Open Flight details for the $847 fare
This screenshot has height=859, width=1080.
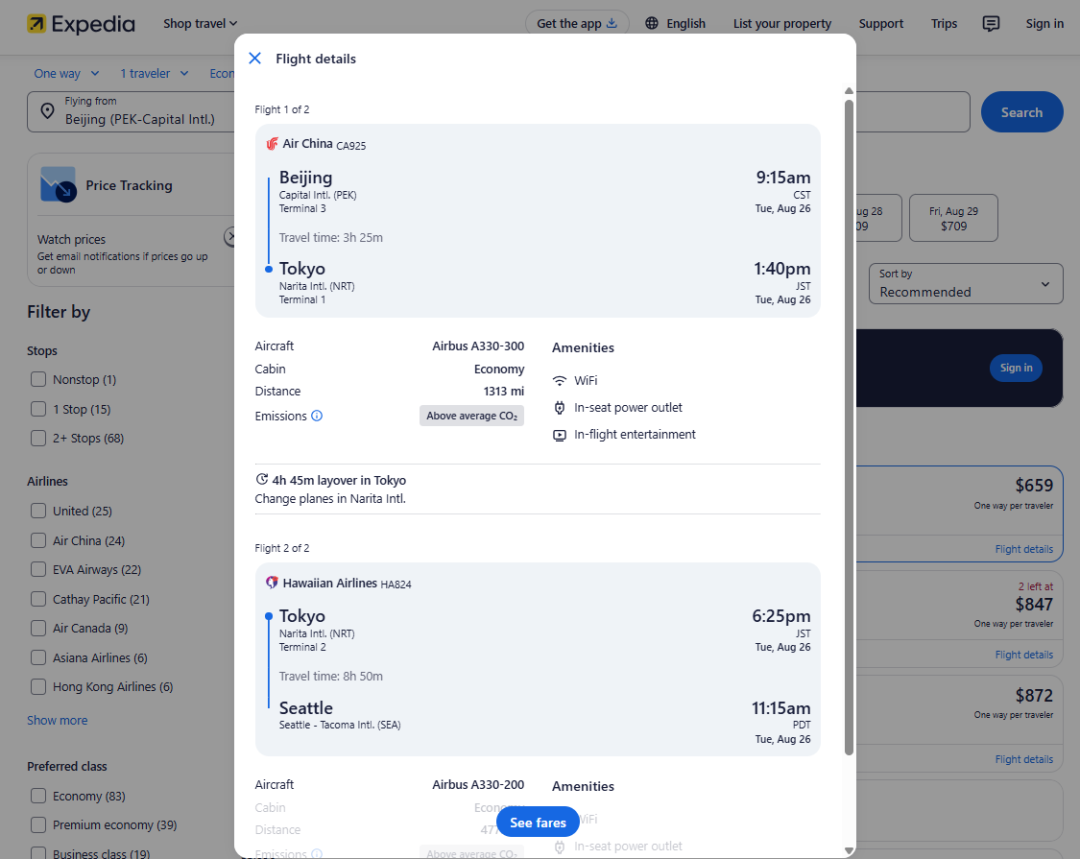tap(1024, 654)
